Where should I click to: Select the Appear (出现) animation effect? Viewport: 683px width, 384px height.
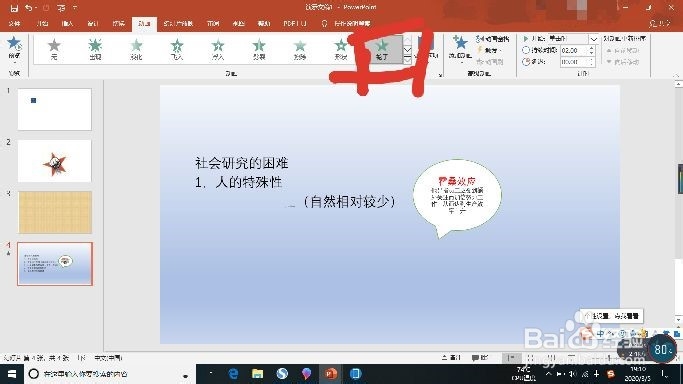click(x=95, y=49)
